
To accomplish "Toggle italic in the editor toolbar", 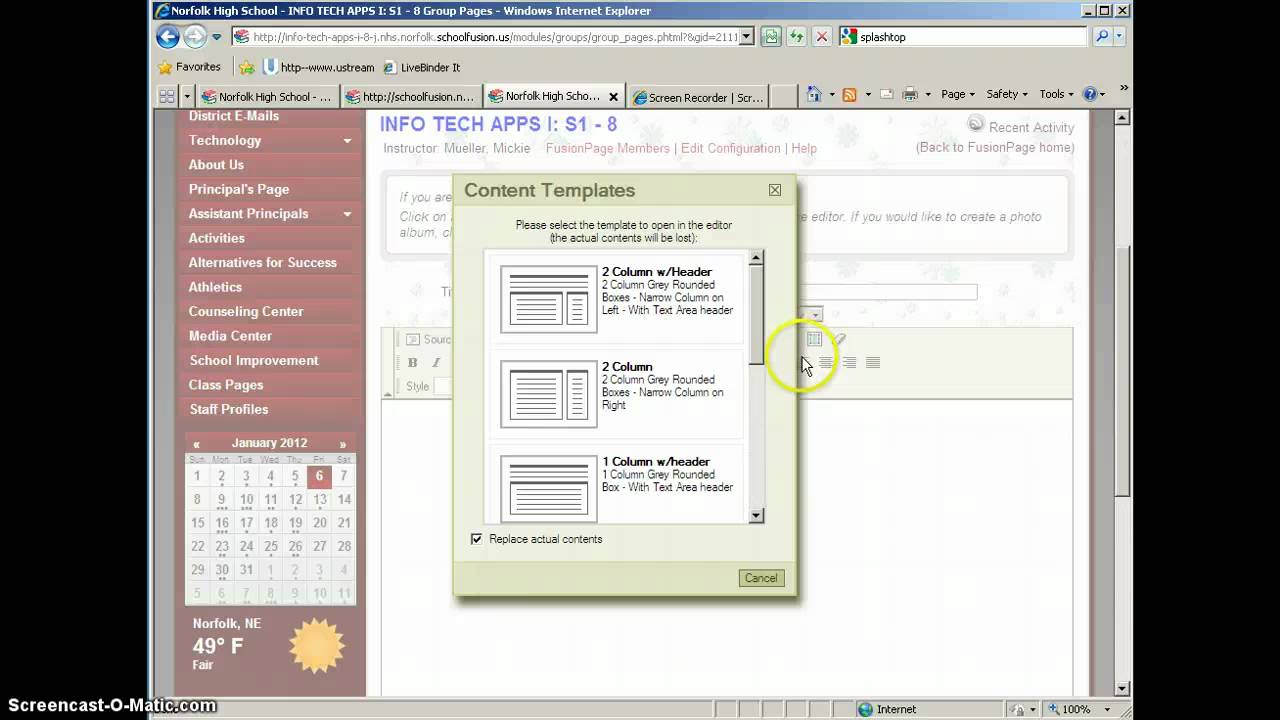I will (x=436, y=363).
